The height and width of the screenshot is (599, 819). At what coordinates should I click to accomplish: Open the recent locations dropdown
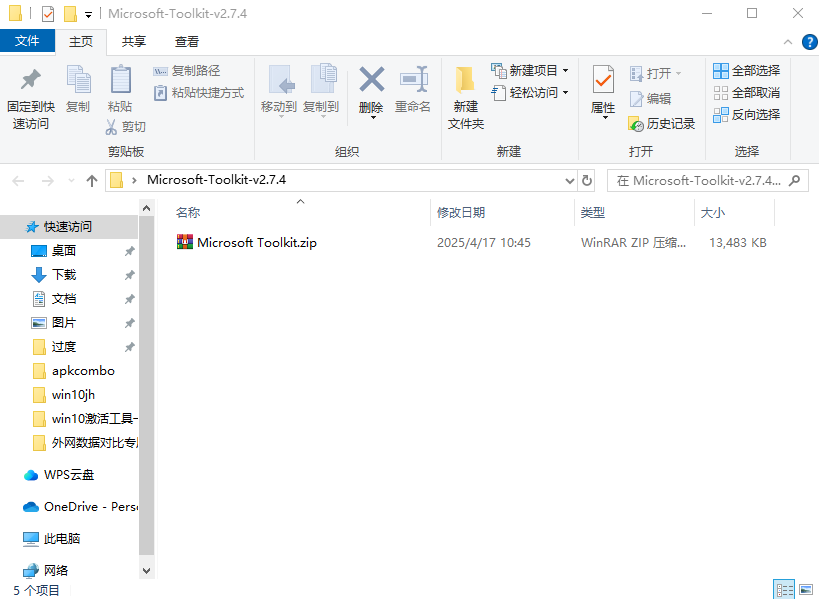coord(72,181)
